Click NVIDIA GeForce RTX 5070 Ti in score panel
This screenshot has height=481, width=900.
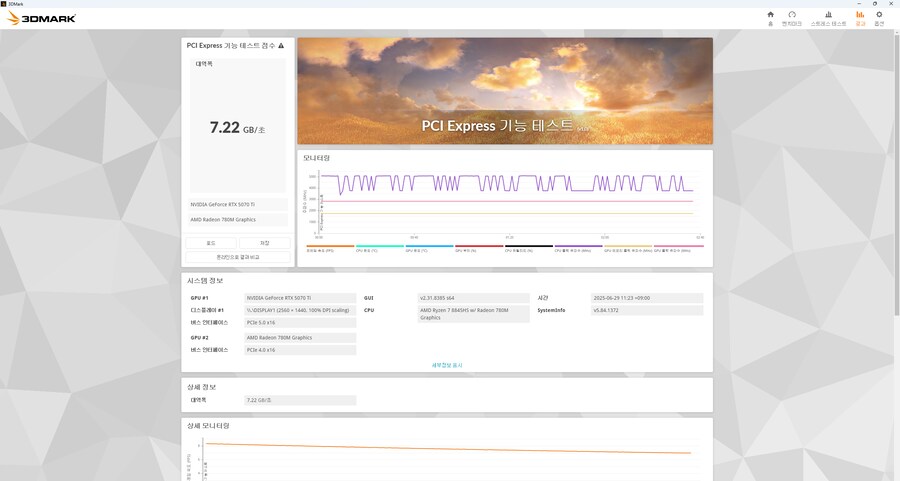(x=239, y=204)
